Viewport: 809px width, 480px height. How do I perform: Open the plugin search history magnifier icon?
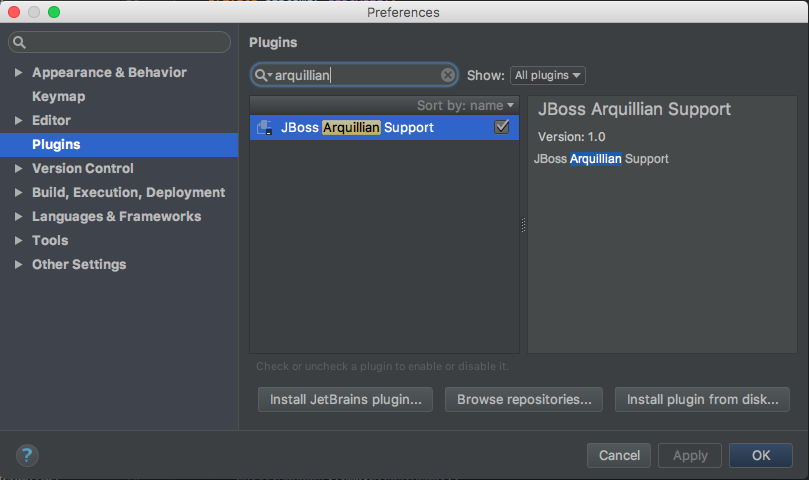pos(263,75)
